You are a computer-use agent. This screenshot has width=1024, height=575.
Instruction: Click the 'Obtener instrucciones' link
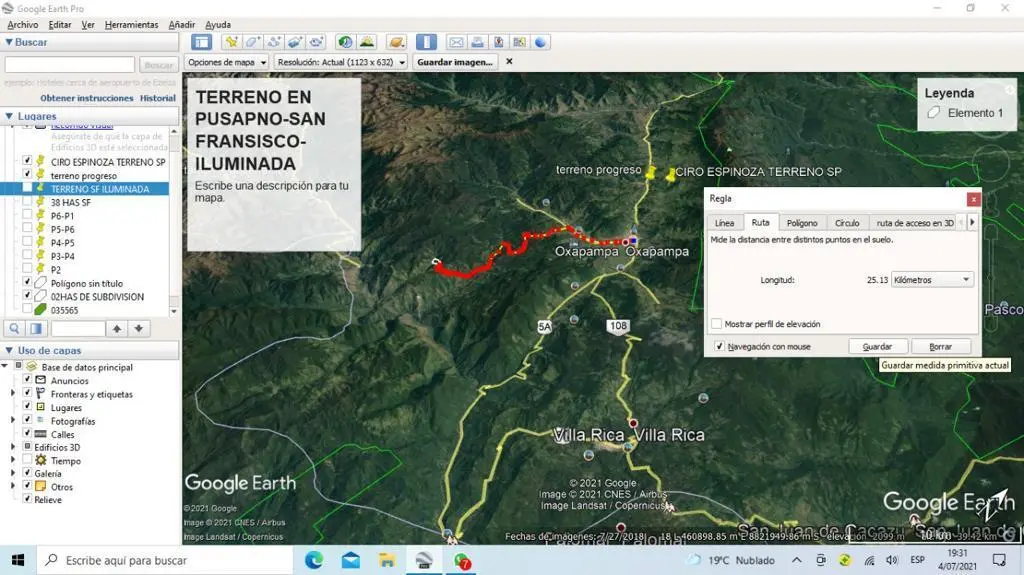(x=87, y=98)
